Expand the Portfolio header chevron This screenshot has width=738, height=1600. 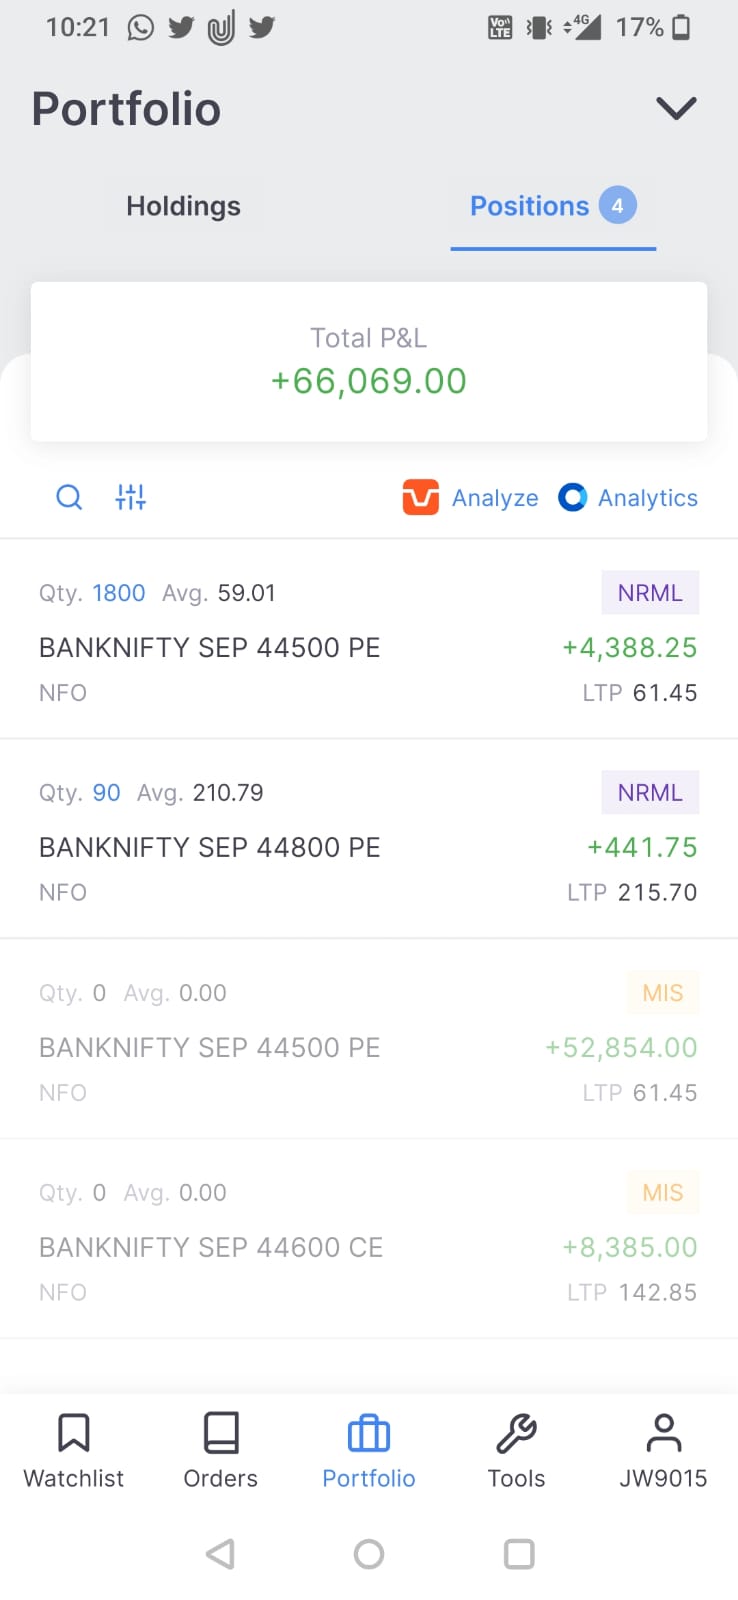[x=676, y=108]
